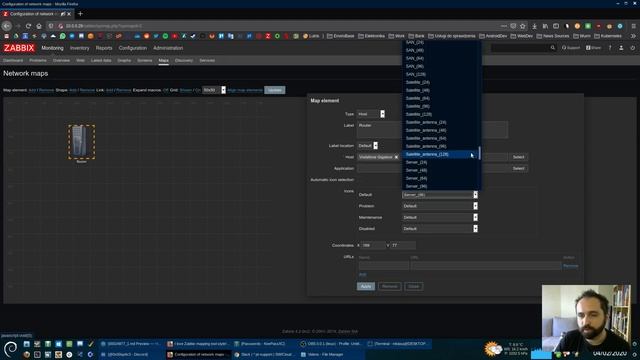Screen dimensions: 640x360
Task: Open the weather widget in the taskbar
Action: [506, 349]
